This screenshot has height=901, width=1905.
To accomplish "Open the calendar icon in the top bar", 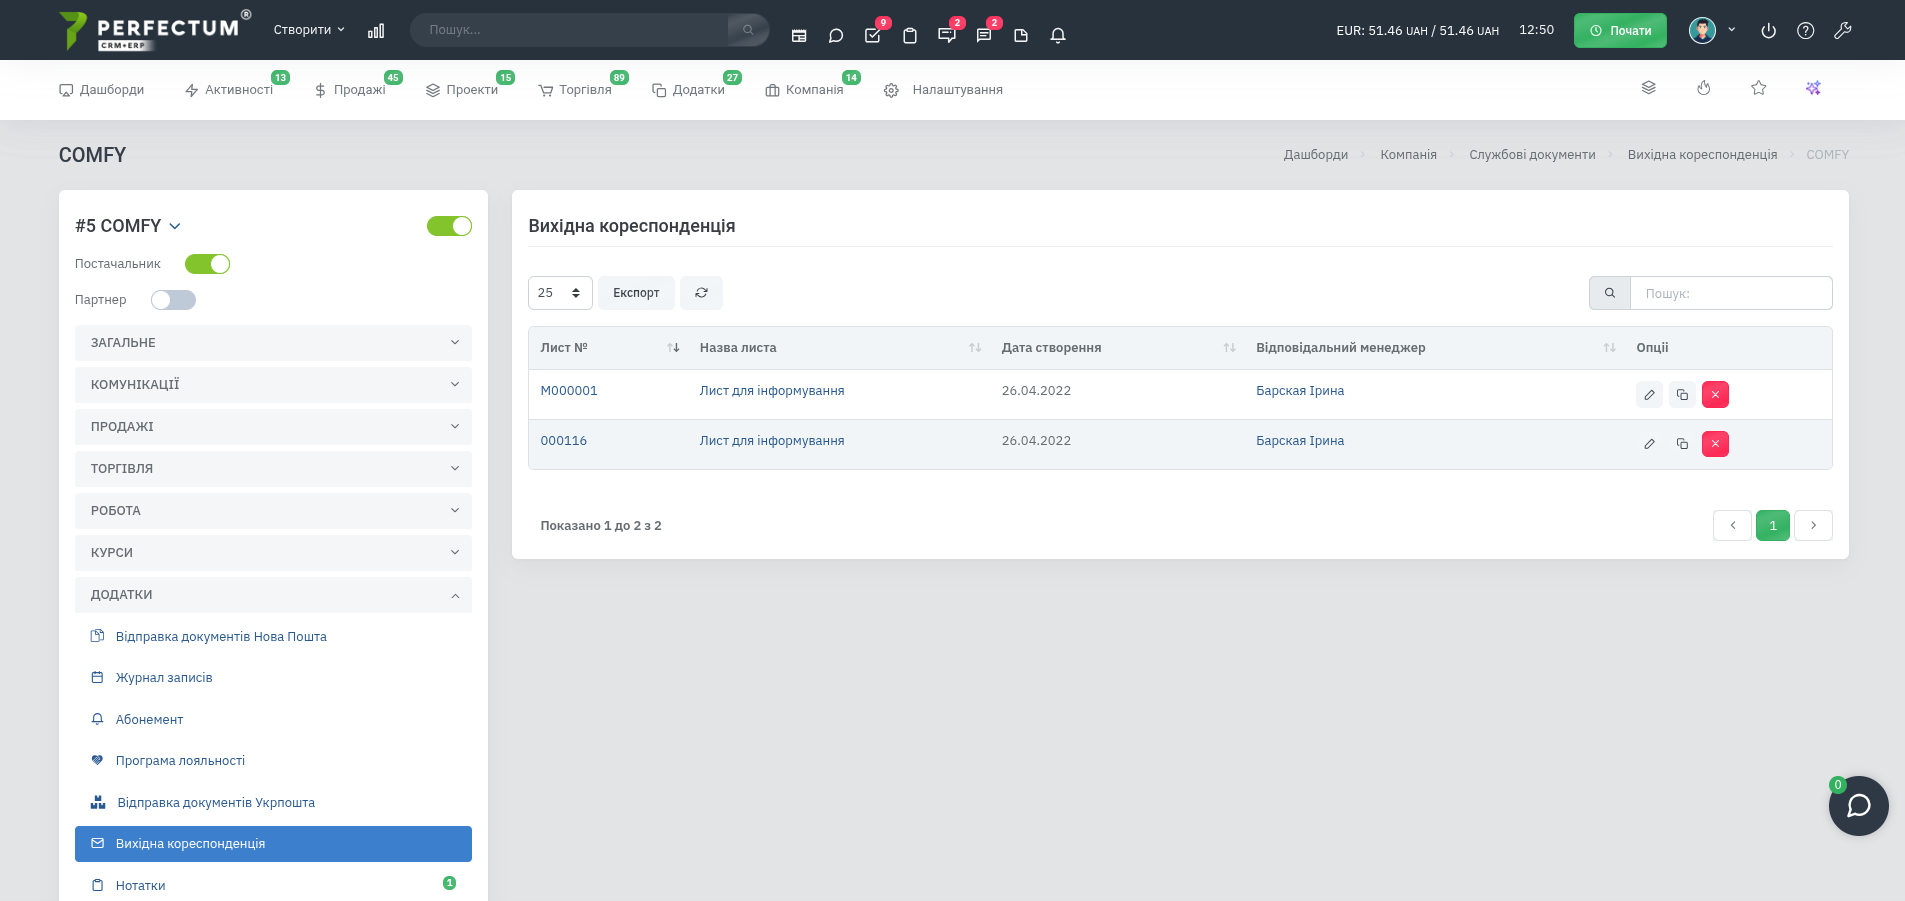I will (x=799, y=35).
